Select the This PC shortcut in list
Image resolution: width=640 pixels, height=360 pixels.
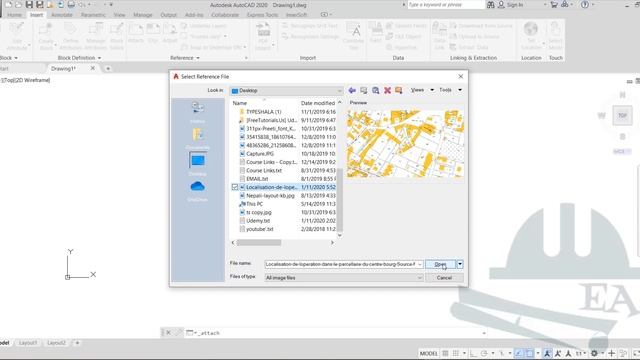254,204
